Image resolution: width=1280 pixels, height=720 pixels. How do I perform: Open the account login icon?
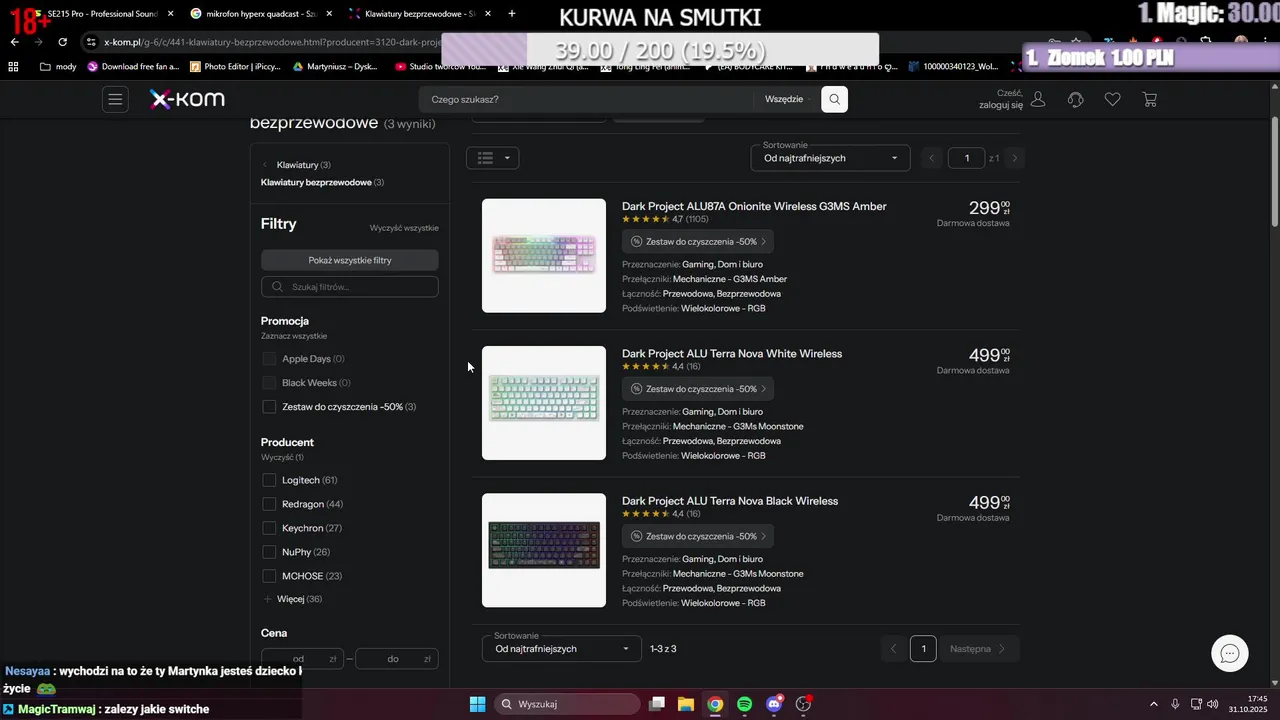(1038, 99)
